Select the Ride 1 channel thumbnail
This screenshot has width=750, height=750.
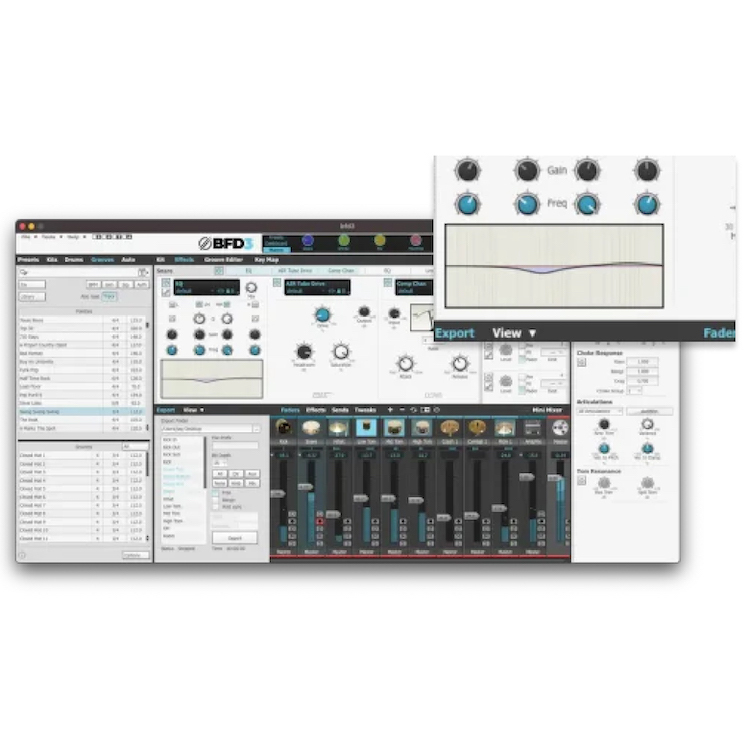pos(505,428)
